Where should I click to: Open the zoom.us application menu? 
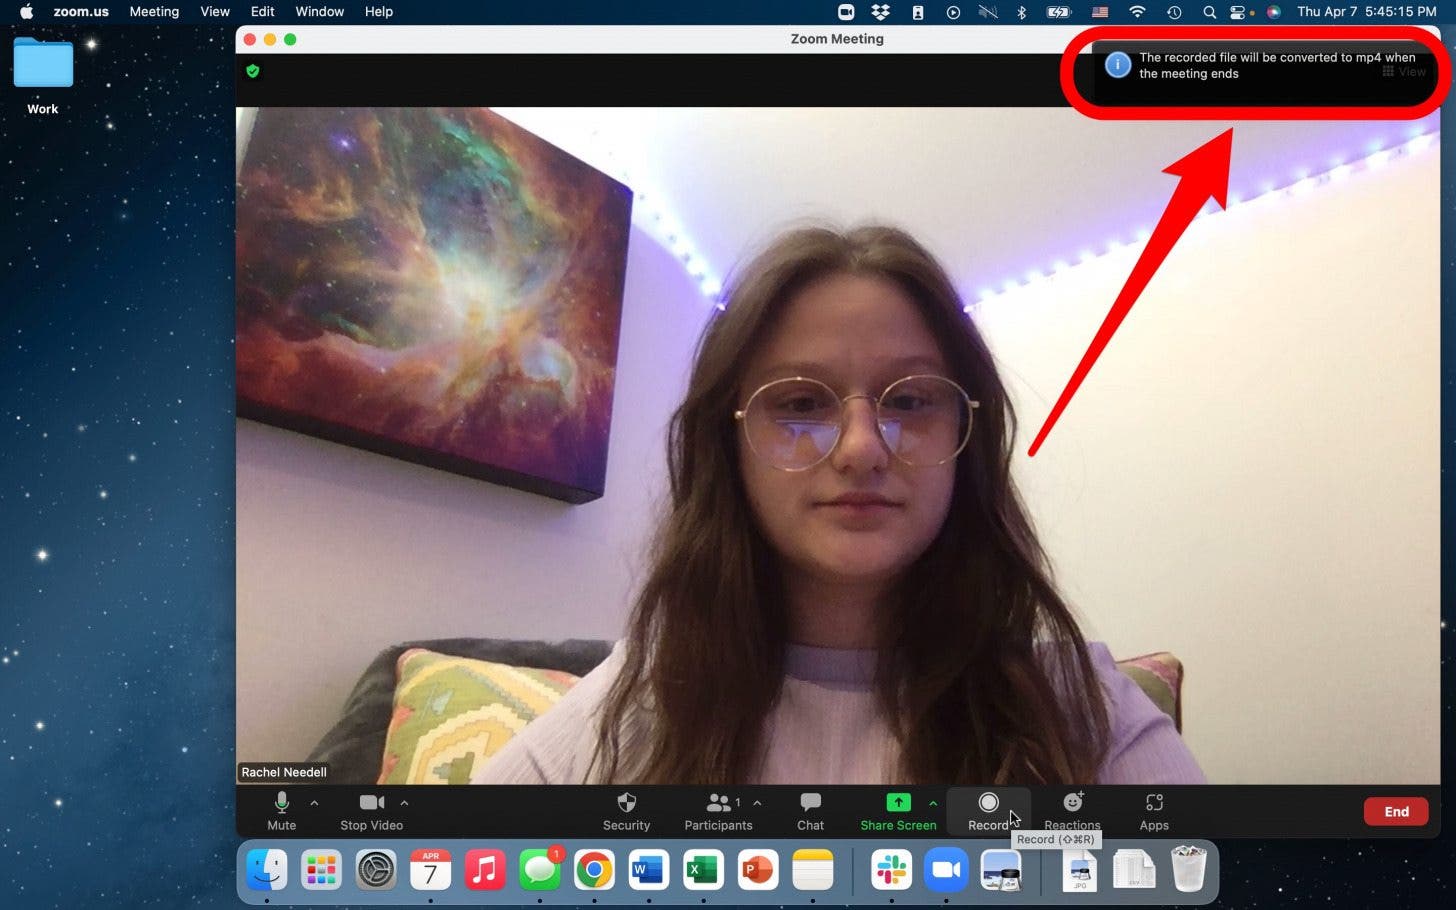coord(80,11)
